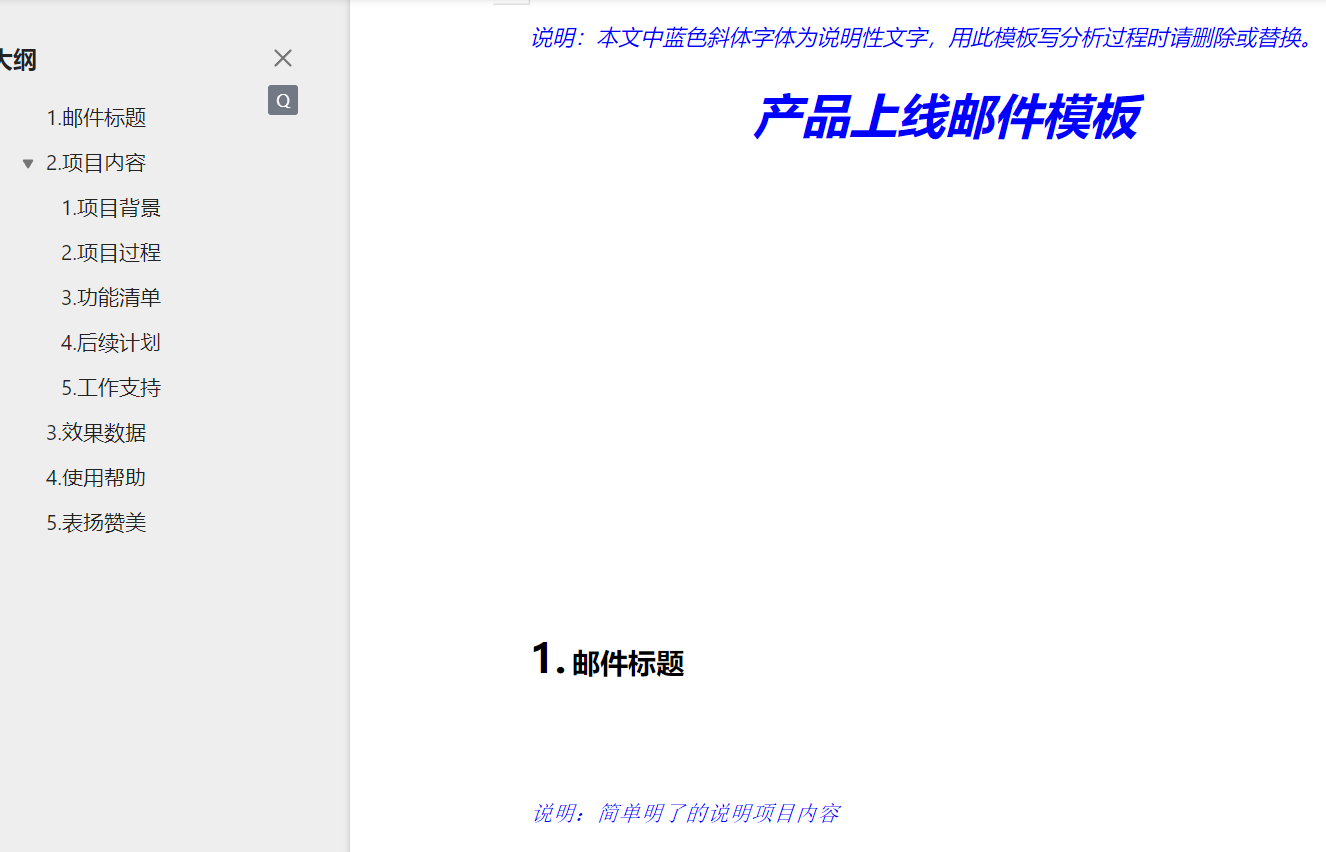Viewport: 1326px width, 852px height.
Task: Go to 1.邮件标题 in the outline
Action: click(x=96, y=118)
